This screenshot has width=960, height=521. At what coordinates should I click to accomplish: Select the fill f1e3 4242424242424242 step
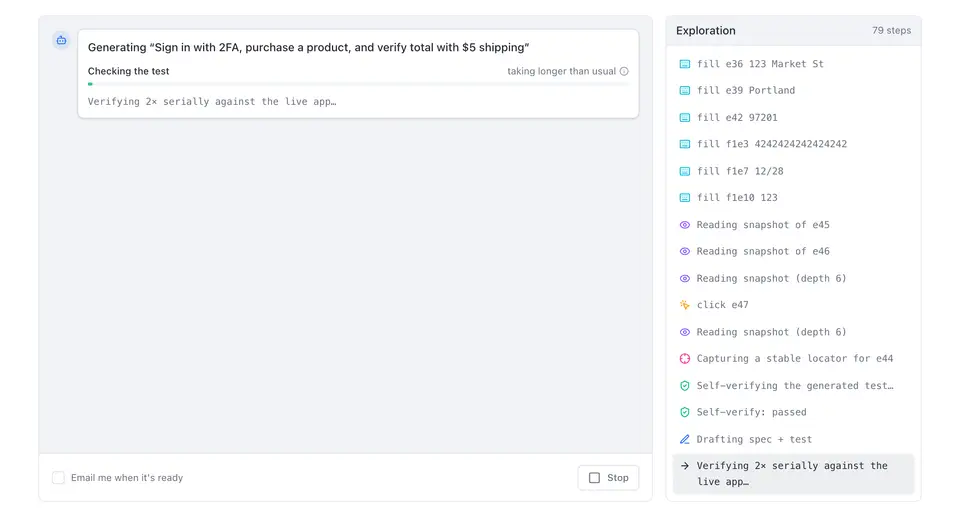click(793, 144)
